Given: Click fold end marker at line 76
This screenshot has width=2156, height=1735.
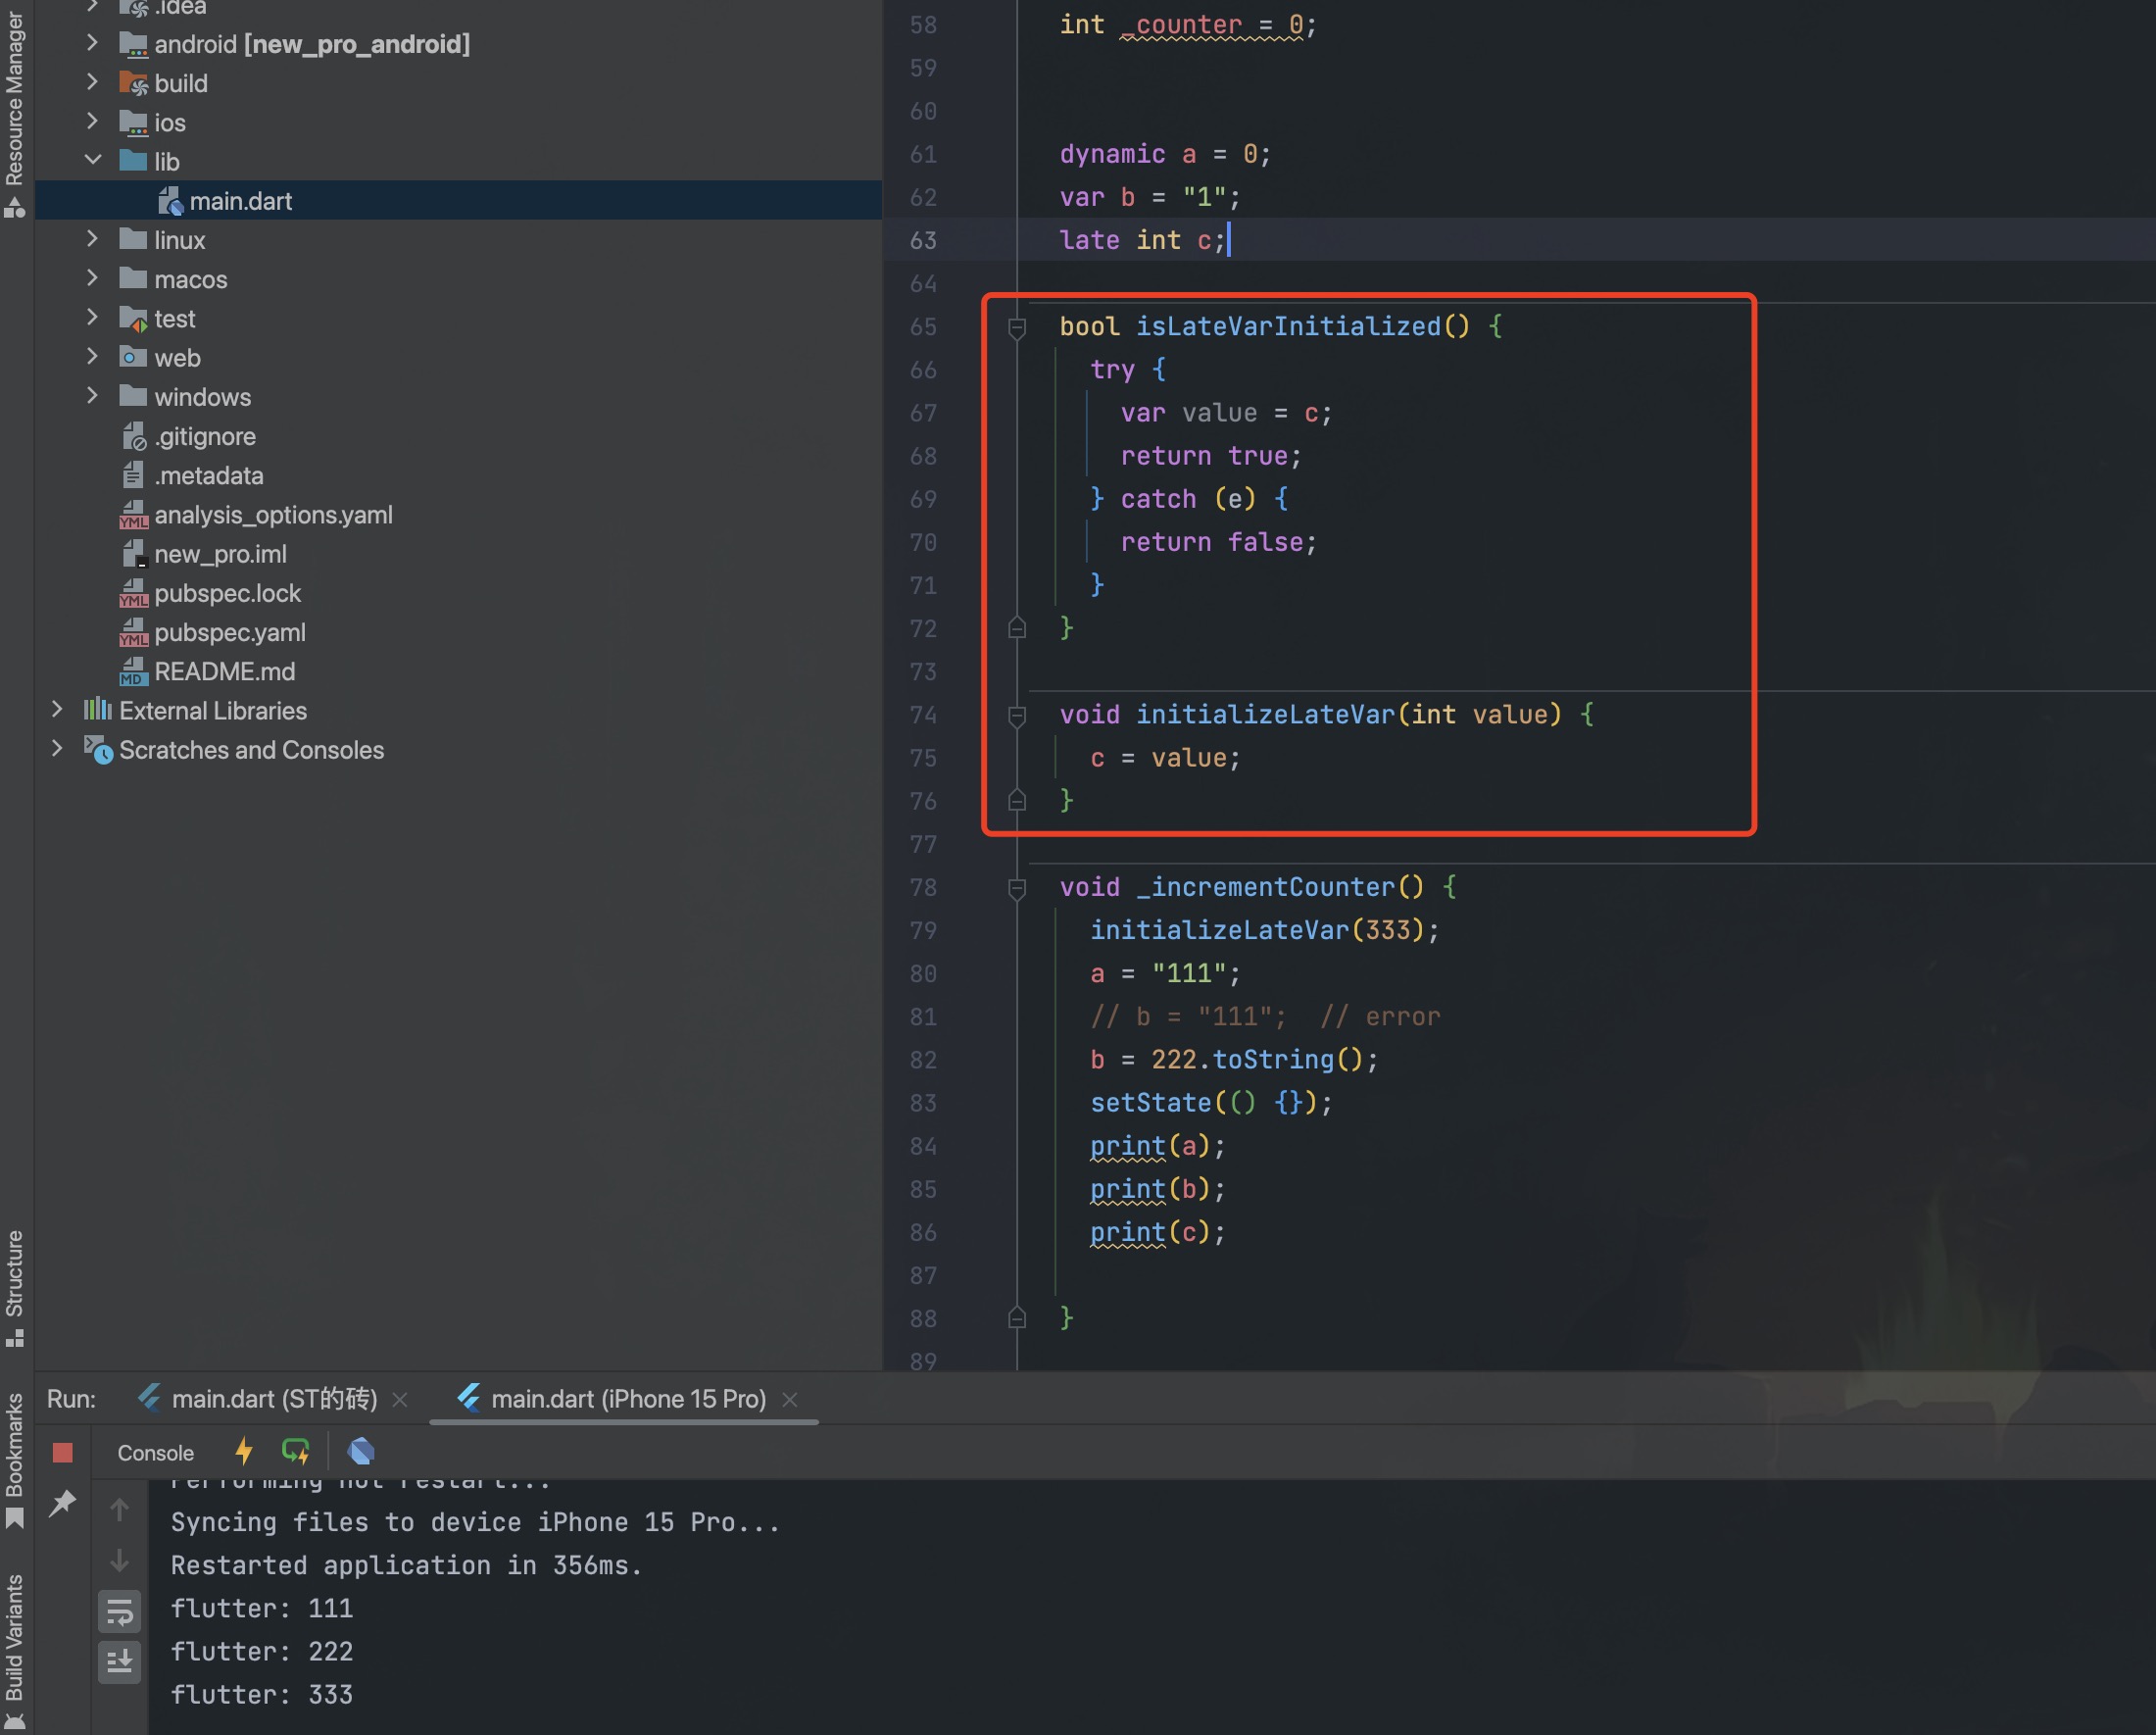Looking at the screenshot, I should tap(1017, 800).
